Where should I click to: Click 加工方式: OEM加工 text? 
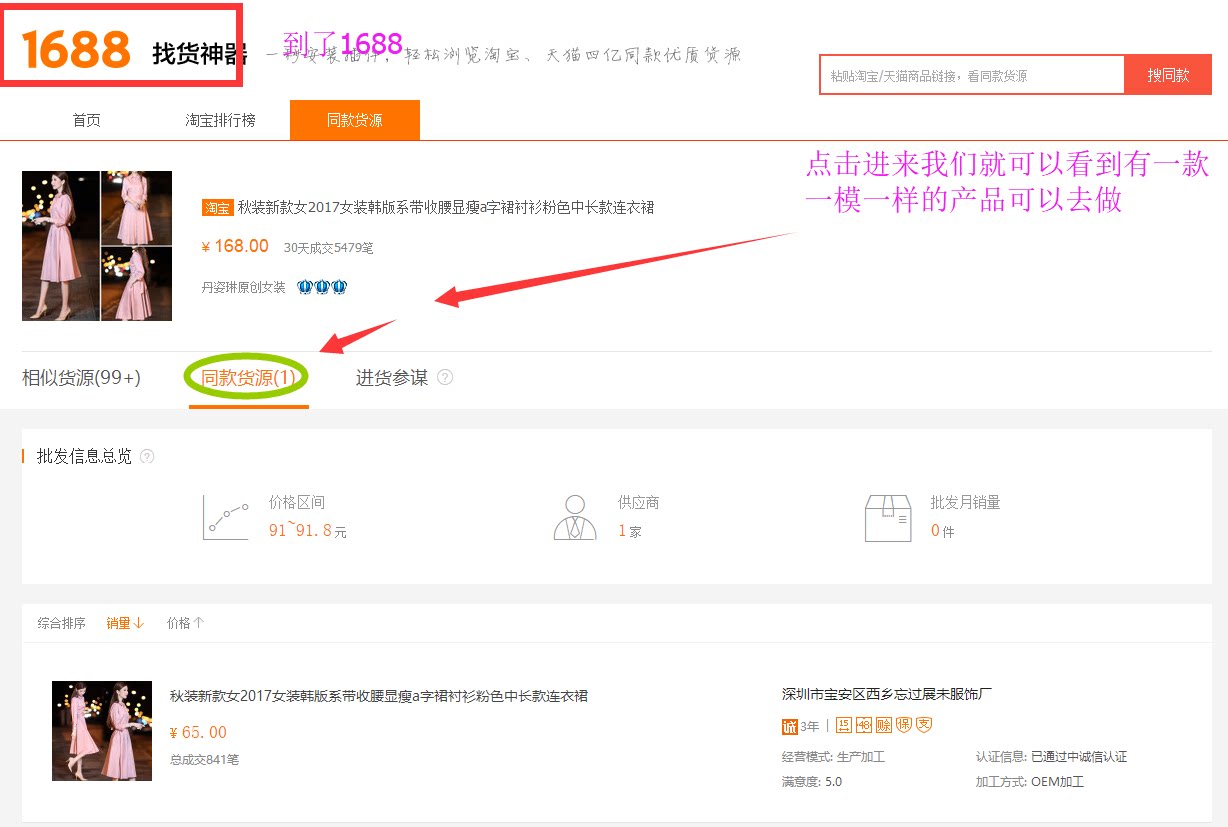pyautogui.click(x=1030, y=782)
